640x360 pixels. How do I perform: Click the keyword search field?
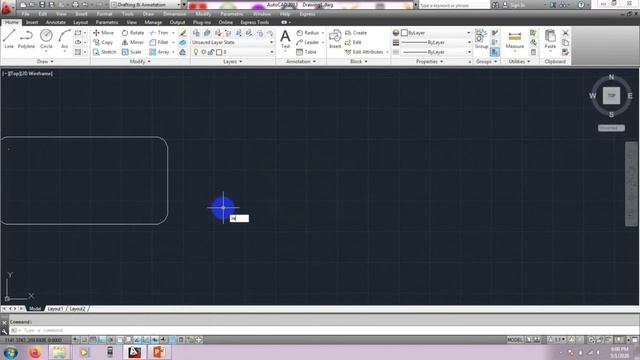point(453,5)
